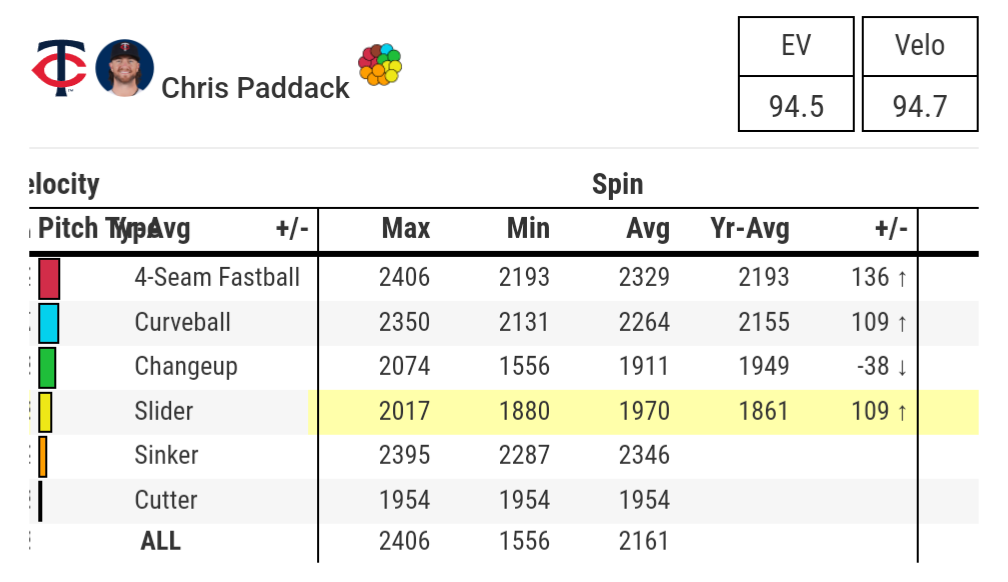Sort by Spin Avg column header
The image size is (1008, 582).
[647, 229]
